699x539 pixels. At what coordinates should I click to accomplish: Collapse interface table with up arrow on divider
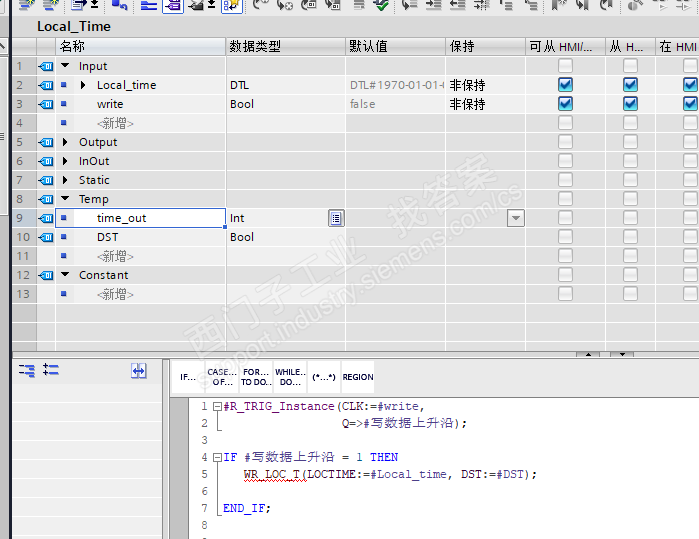click(588, 354)
